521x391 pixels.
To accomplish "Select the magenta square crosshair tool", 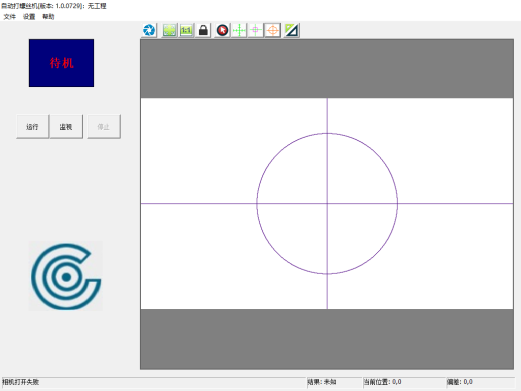I will (x=256, y=30).
